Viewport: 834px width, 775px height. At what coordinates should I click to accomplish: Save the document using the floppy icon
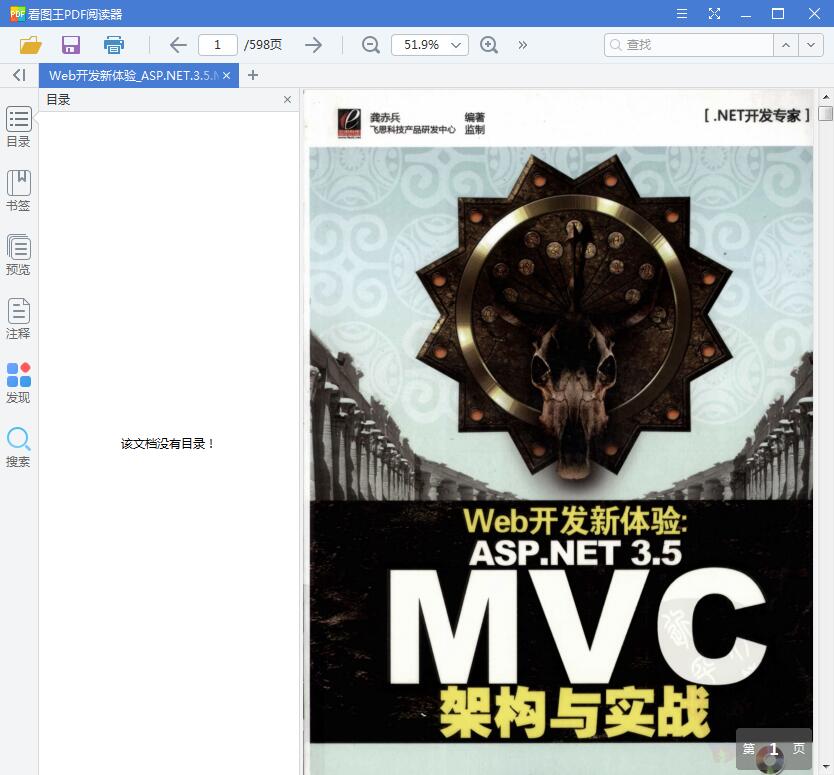(x=71, y=45)
